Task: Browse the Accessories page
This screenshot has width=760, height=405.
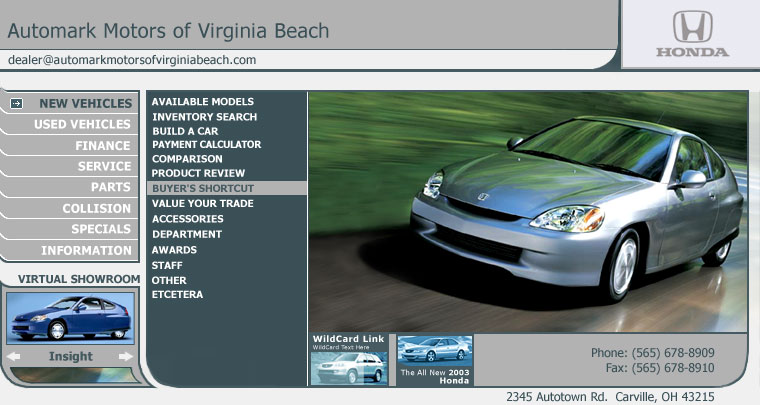Action: (188, 219)
